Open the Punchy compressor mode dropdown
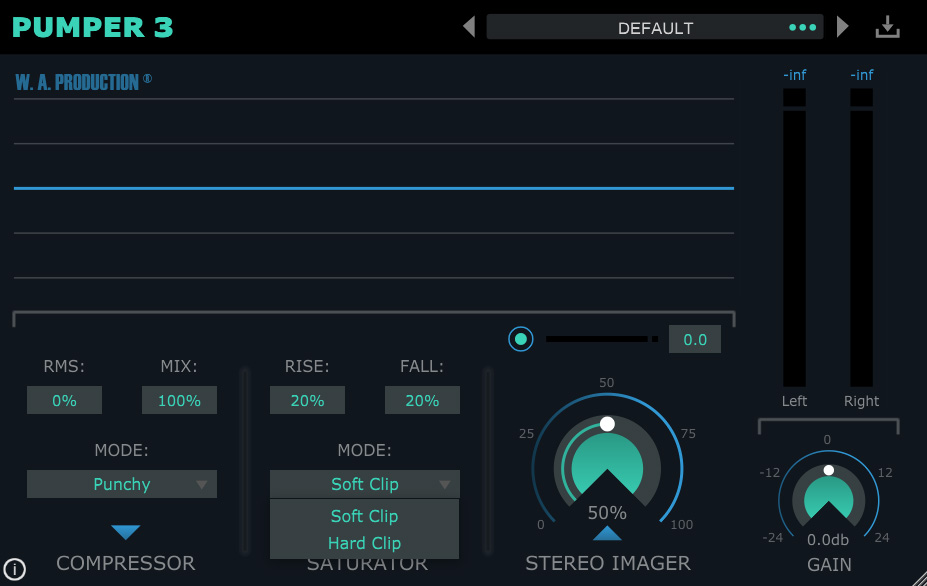 [122, 484]
